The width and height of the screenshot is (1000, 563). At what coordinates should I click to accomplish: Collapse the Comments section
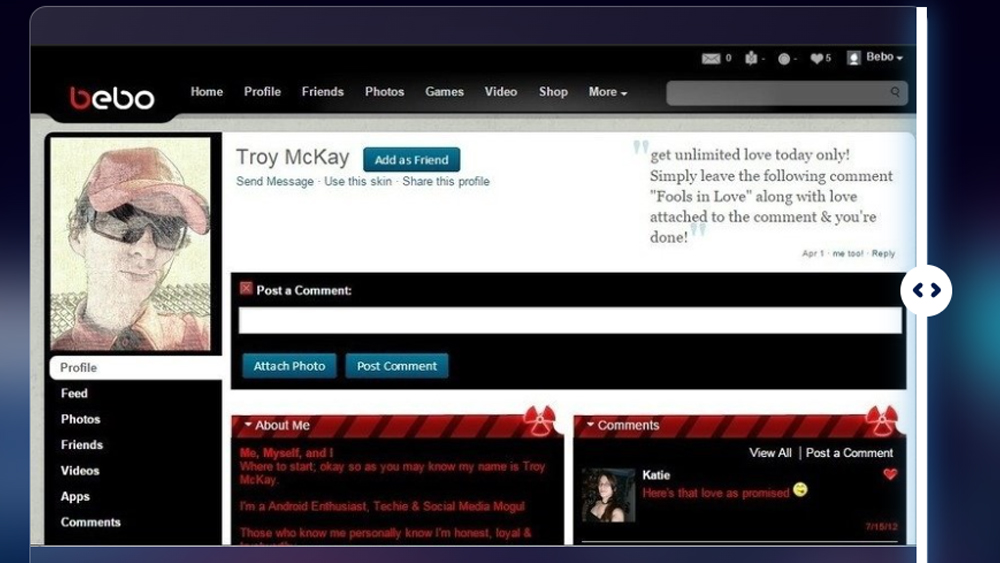(x=591, y=425)
